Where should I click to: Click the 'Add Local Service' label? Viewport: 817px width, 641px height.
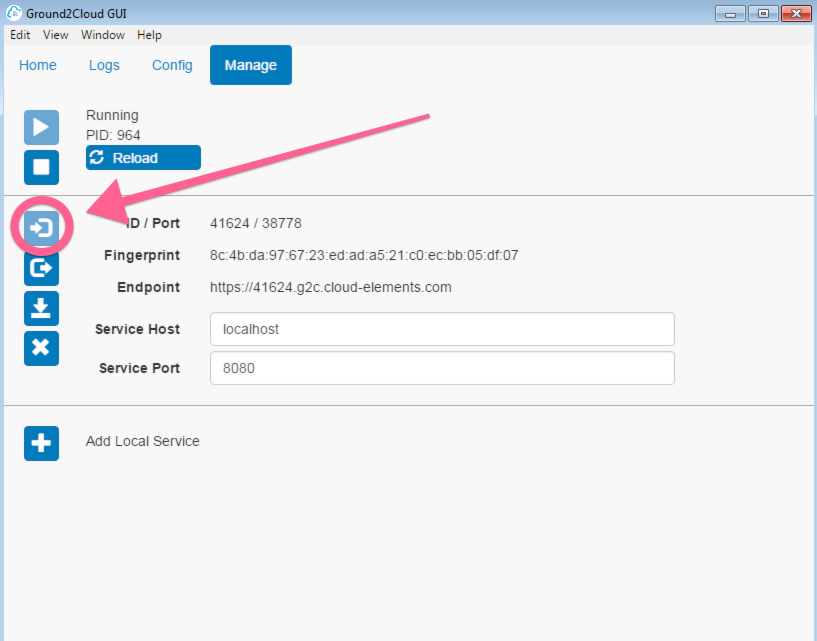(142, 441)
